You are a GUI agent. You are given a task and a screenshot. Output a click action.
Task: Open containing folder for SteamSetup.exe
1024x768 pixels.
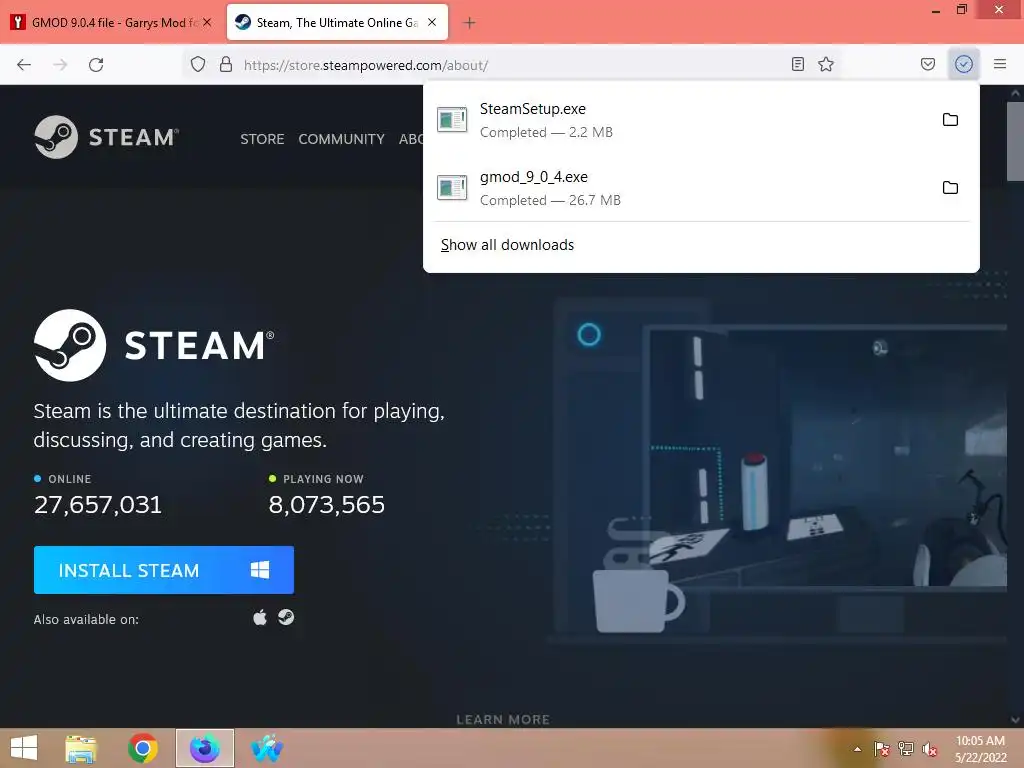click(950, 120)
